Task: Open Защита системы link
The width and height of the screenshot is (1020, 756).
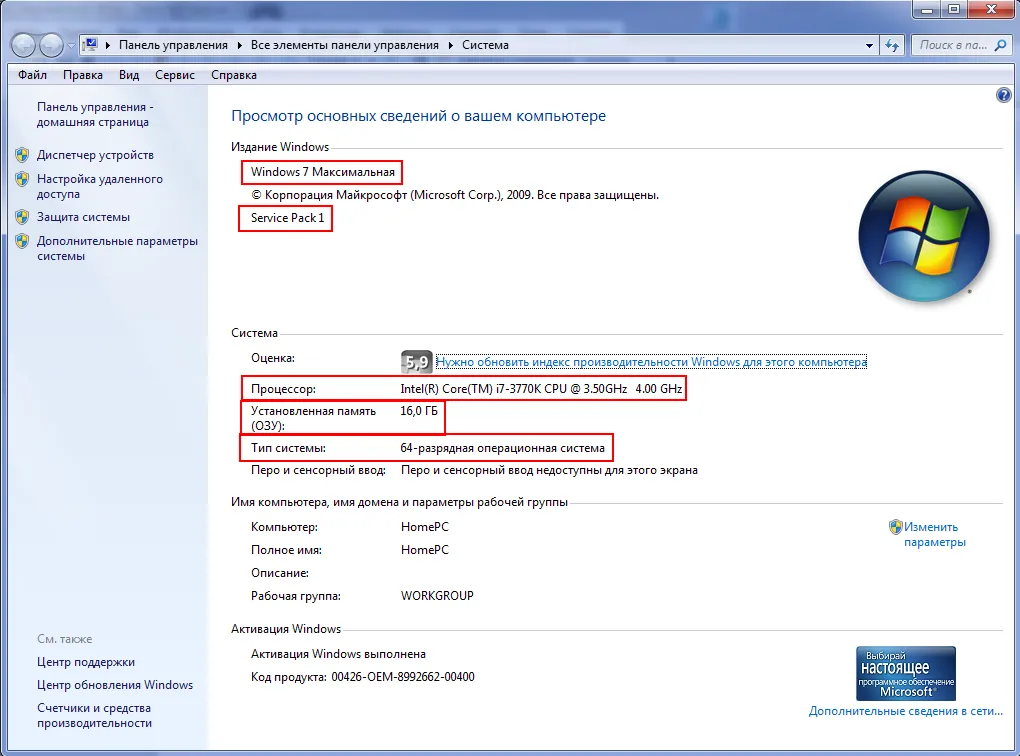Action: click(83, 217)
